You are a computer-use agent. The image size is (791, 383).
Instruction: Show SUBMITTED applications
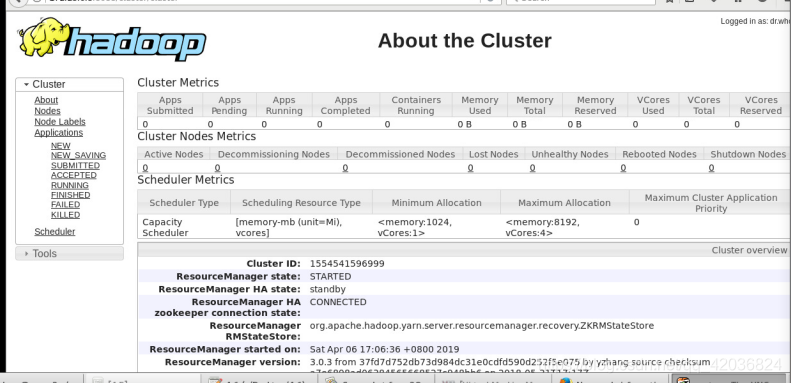[x=75, y=165]
